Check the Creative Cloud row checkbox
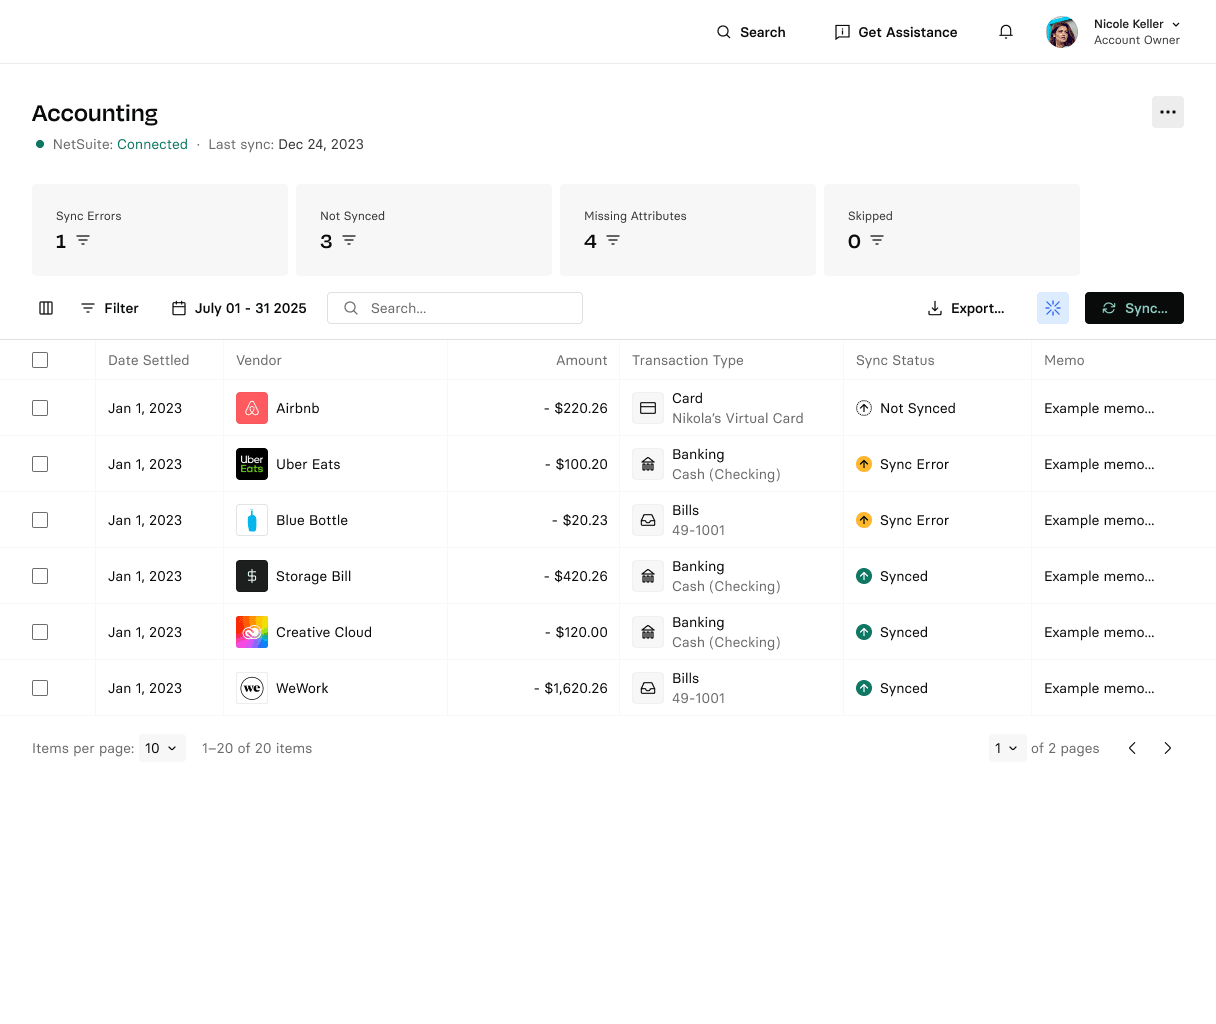 coord(40,632)
